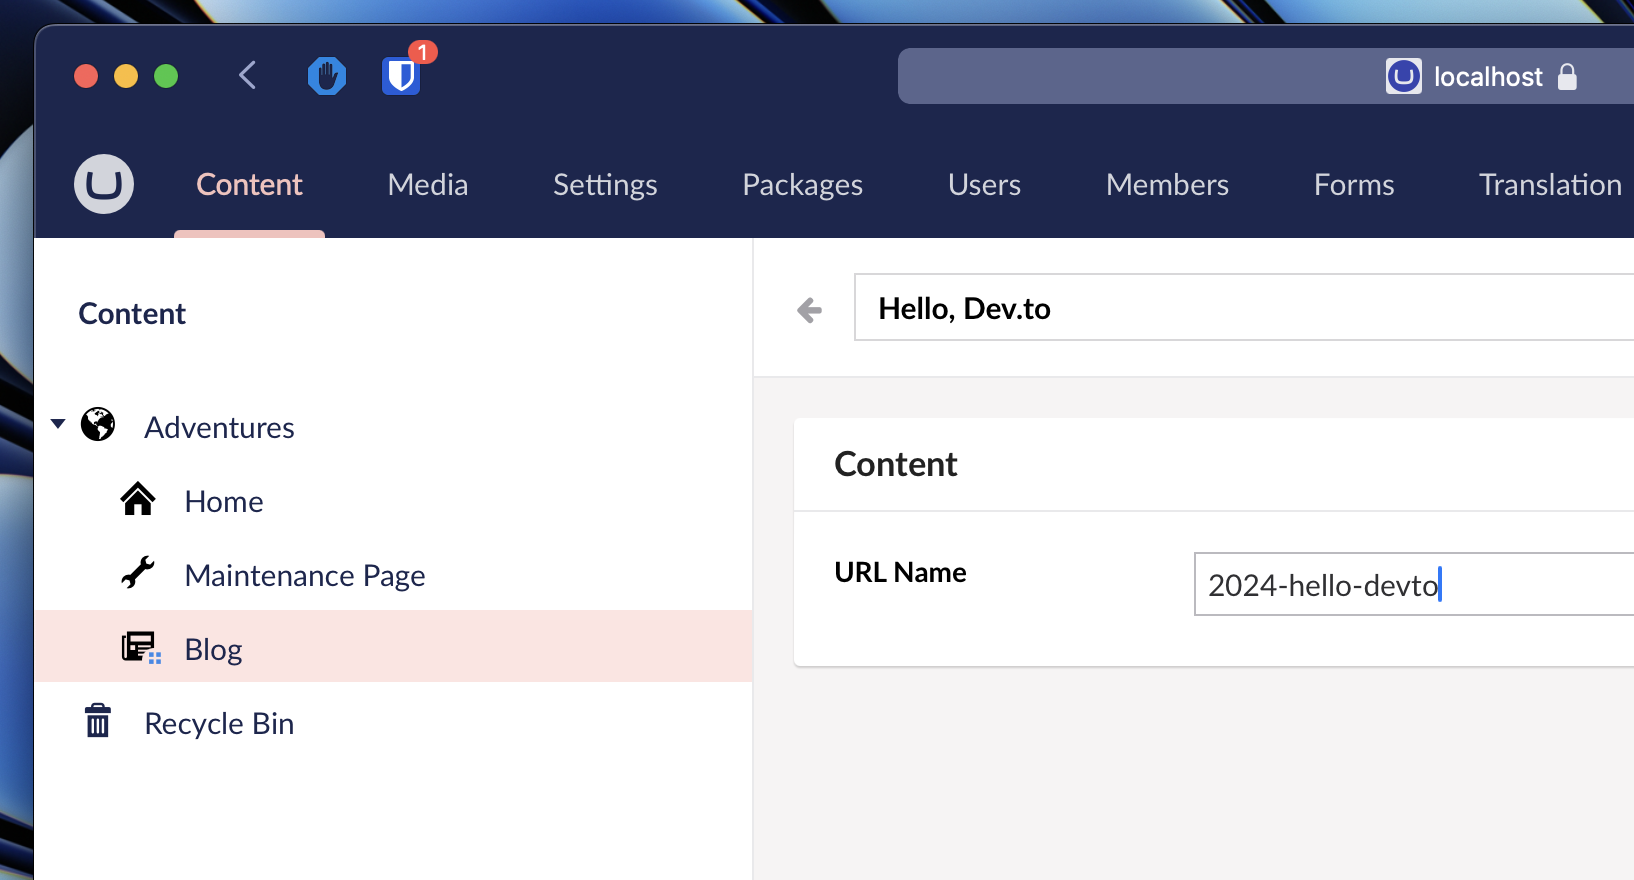1634x880 pixels.
Task: Open the Users section
Action: 984,185
